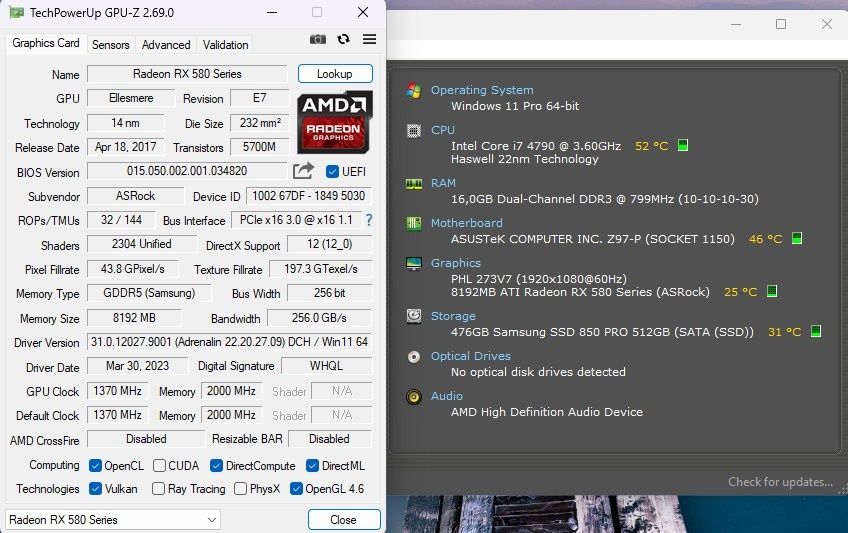Click the Check for updates link
848x533 pixels.
point(780,482)
